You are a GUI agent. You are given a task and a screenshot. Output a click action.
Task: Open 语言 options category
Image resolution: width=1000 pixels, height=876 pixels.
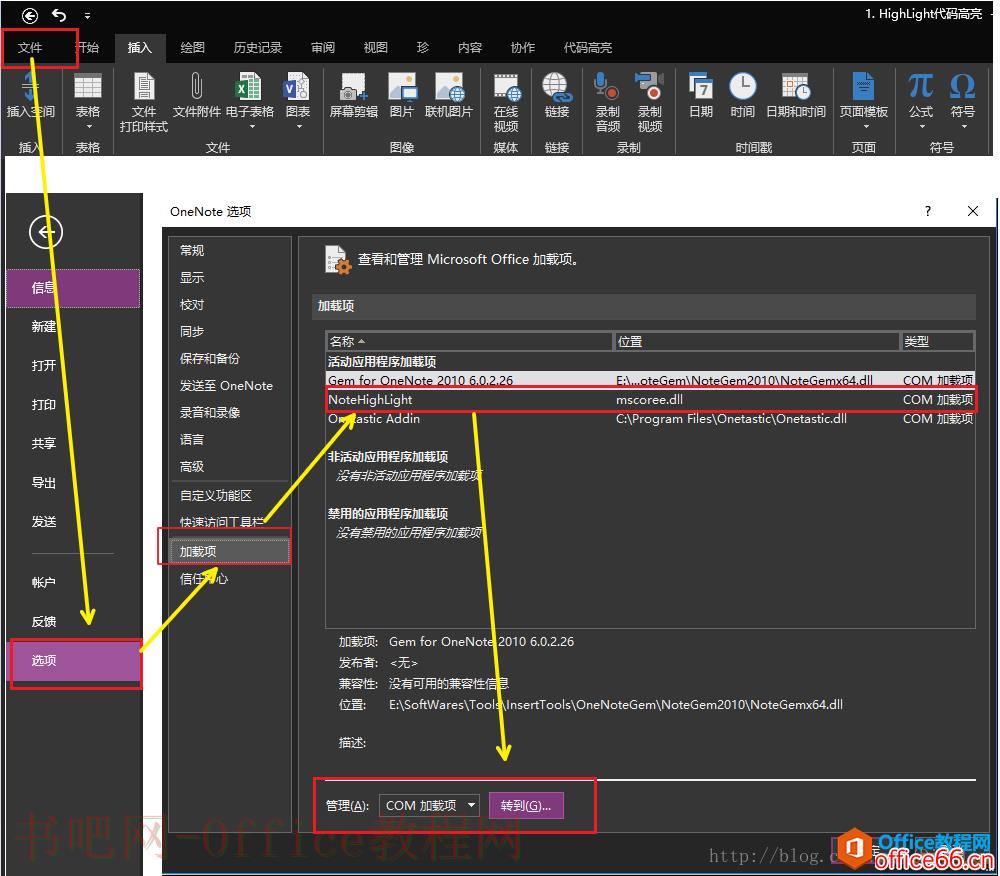pos(192,440)
